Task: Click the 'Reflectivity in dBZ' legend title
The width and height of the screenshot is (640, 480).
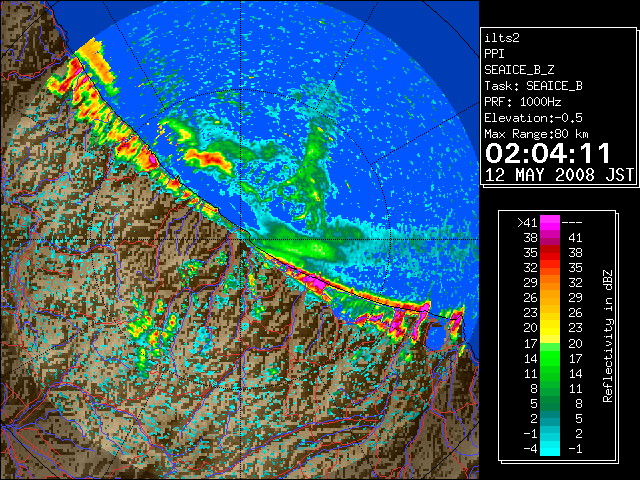Action: coord(608,336)
